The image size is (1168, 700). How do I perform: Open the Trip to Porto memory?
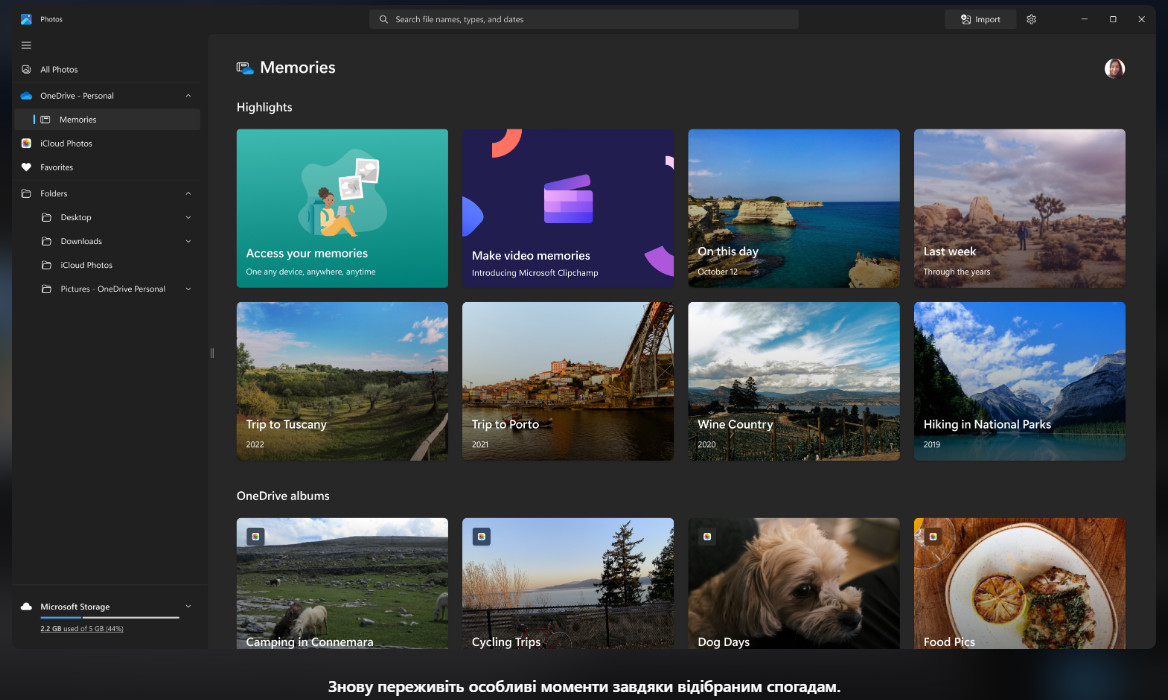pyautogui.click(x=567, y=381)
